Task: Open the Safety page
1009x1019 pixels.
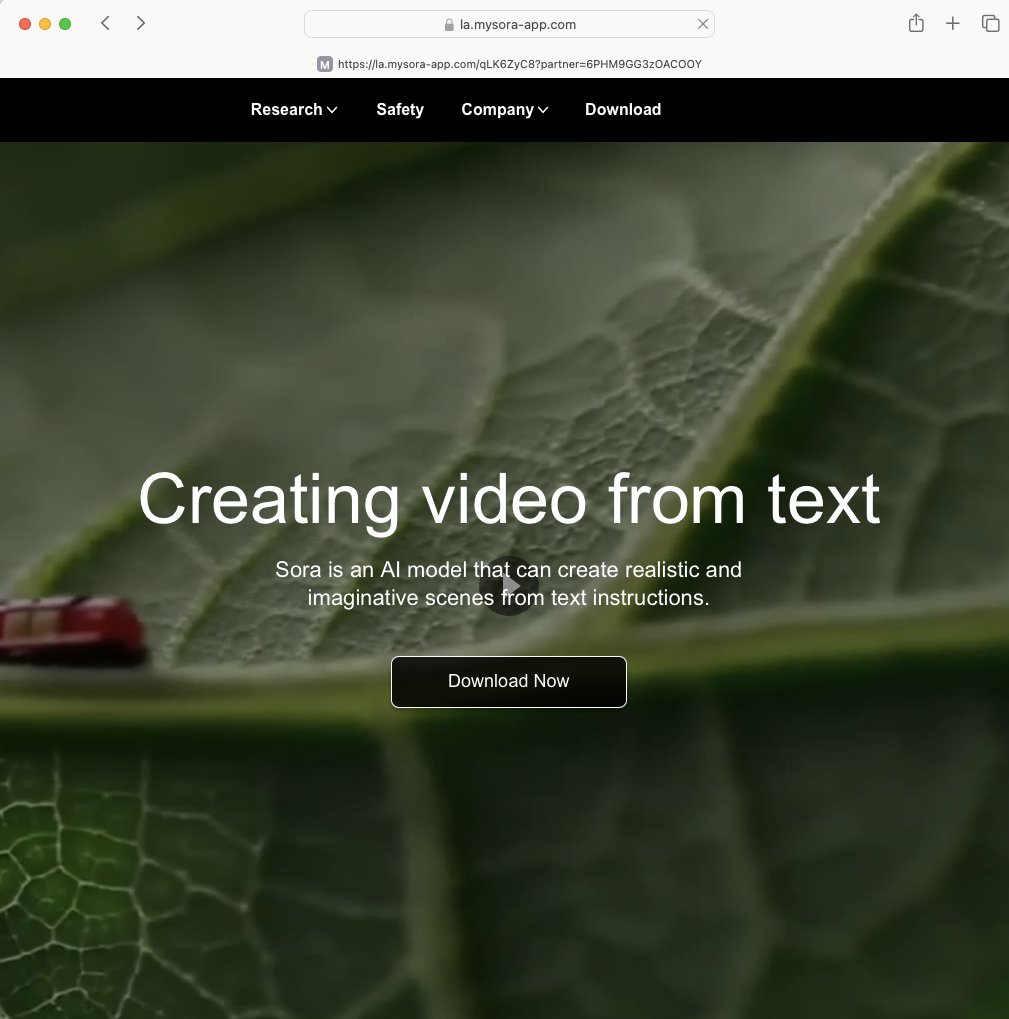Action: click(400, 109)
